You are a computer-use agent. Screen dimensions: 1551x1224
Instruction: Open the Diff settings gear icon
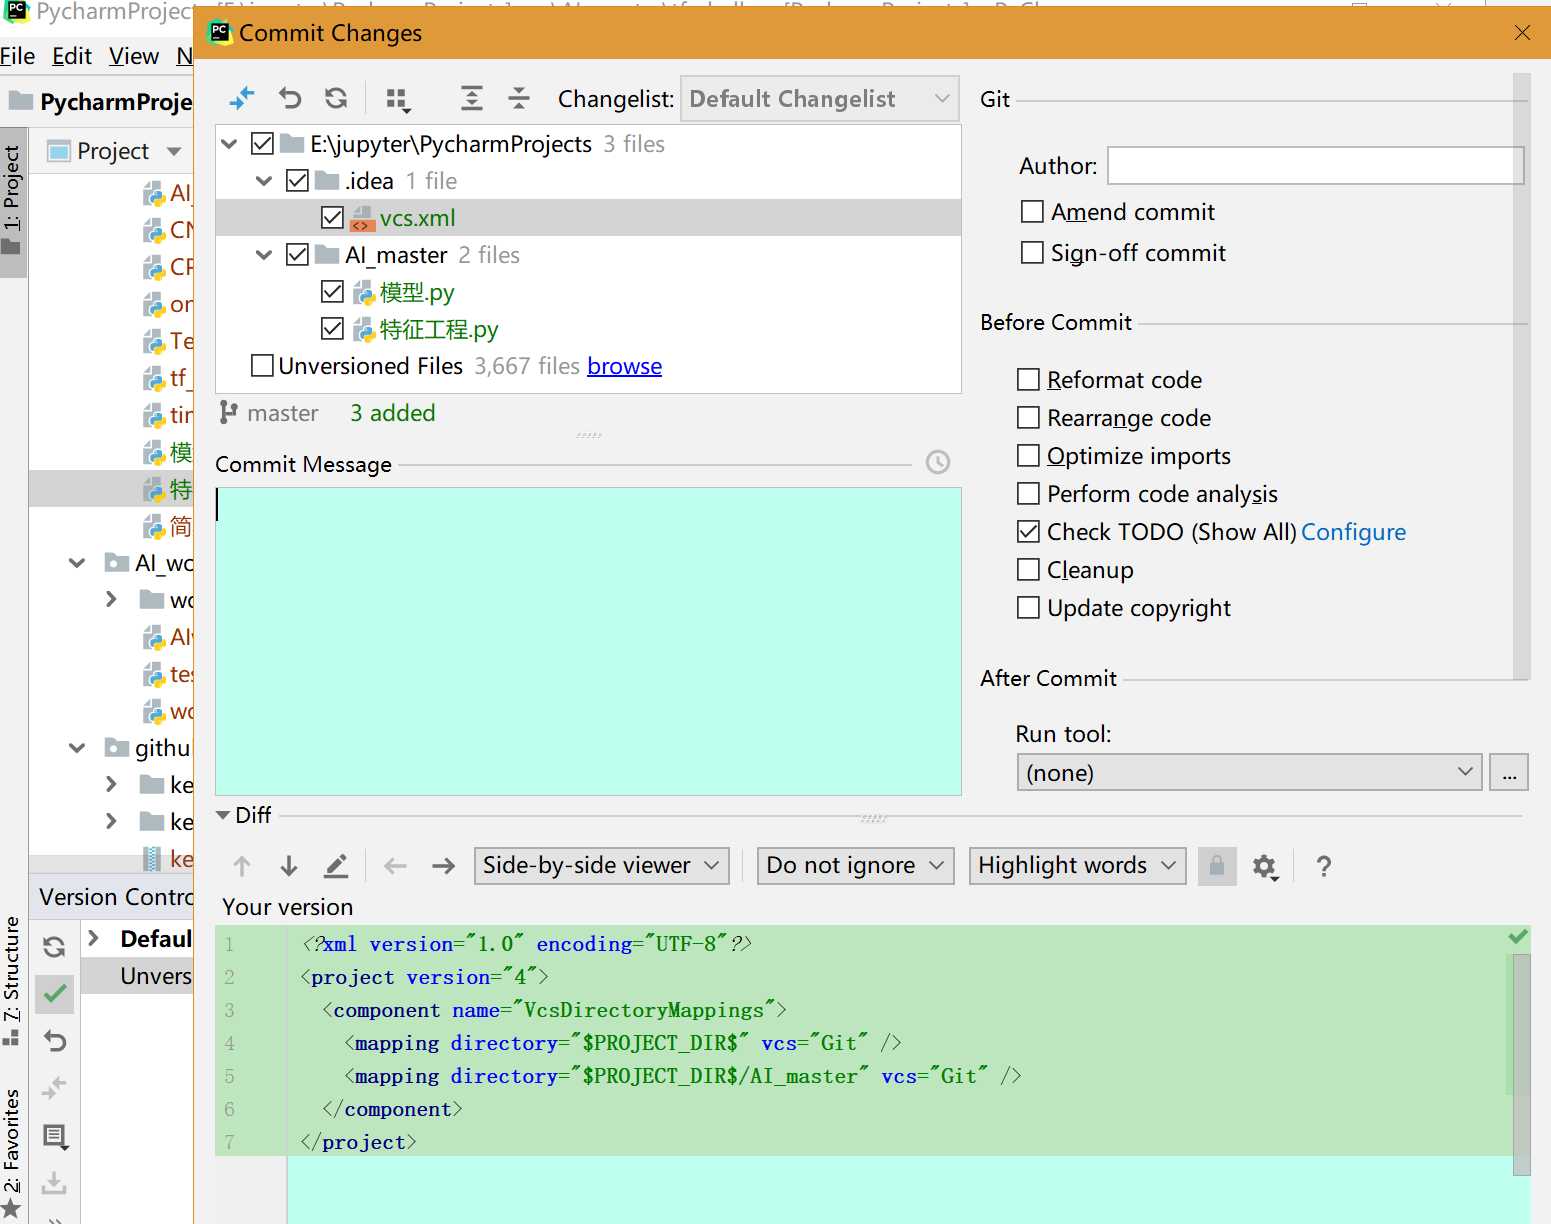tap(1265, 866)
